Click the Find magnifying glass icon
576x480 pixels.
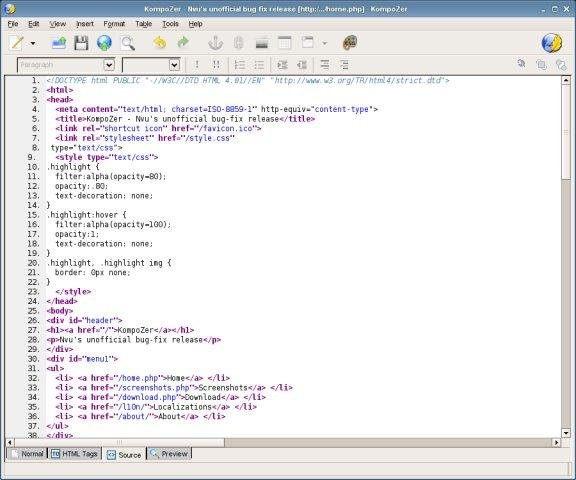coord(127,43)
